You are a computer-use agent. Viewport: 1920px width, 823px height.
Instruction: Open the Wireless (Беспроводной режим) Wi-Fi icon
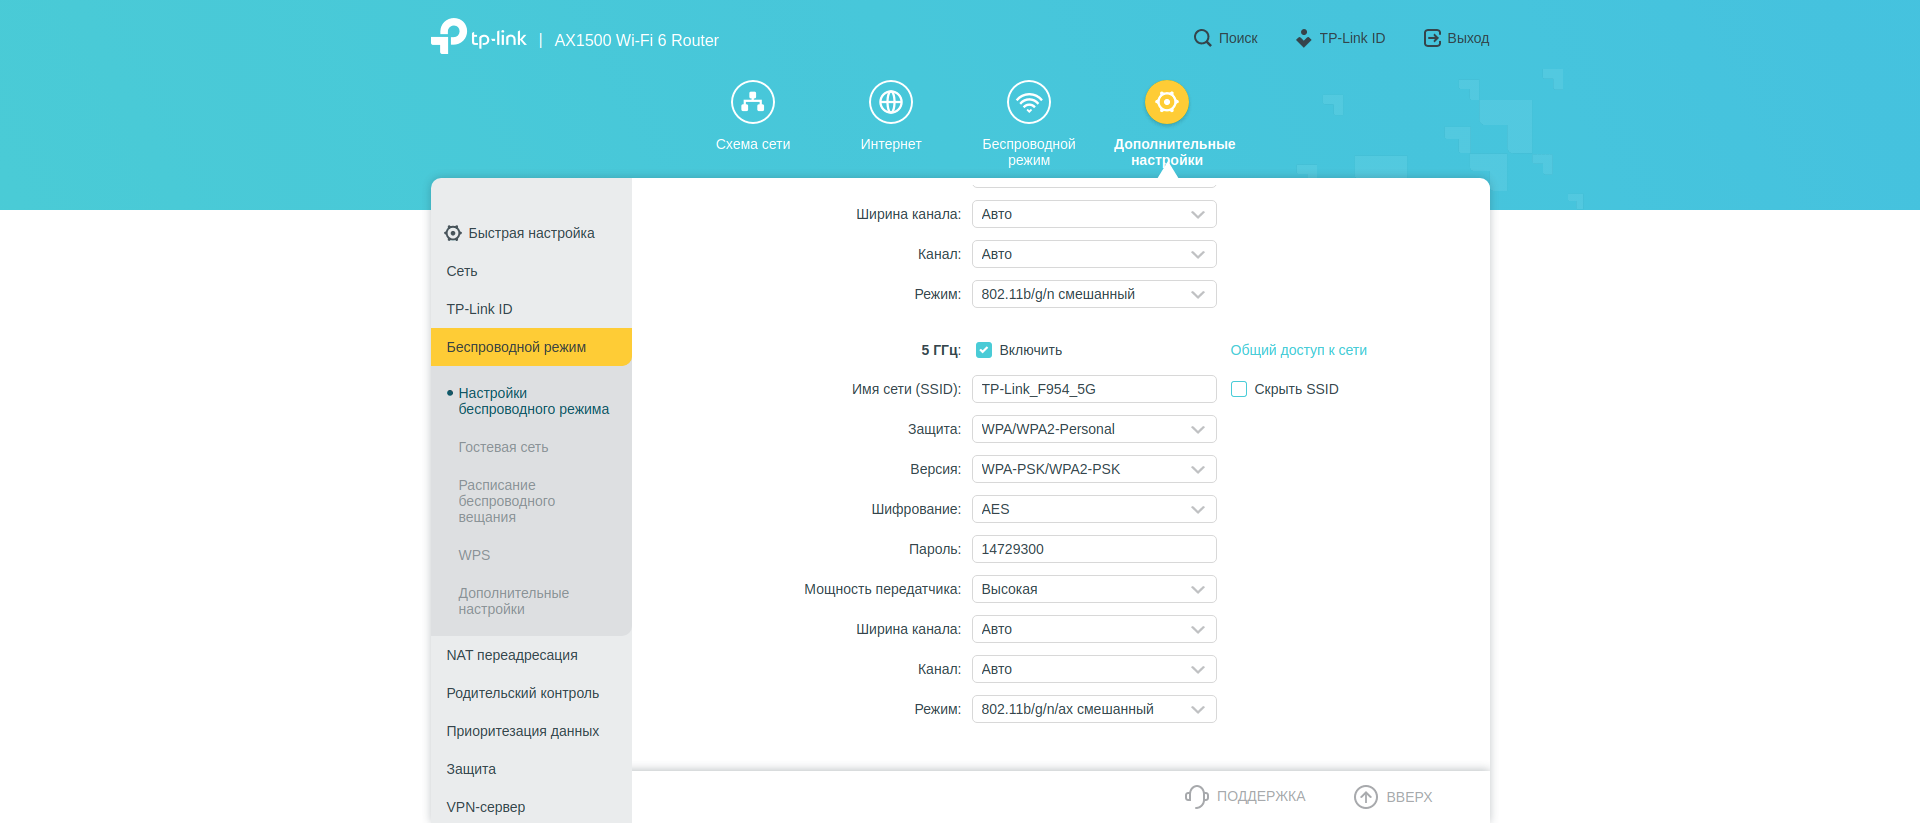(1028, 102)
